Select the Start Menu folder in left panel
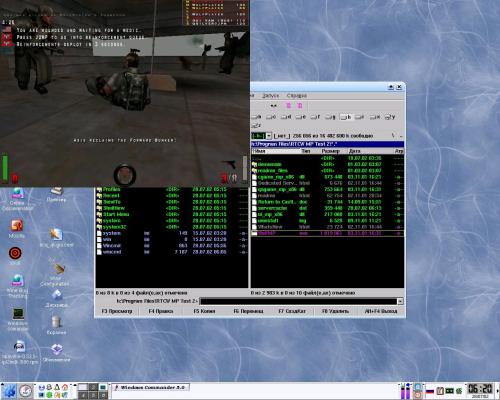The height and width of the screenshot is (400, 500). [x=172, y=214]
